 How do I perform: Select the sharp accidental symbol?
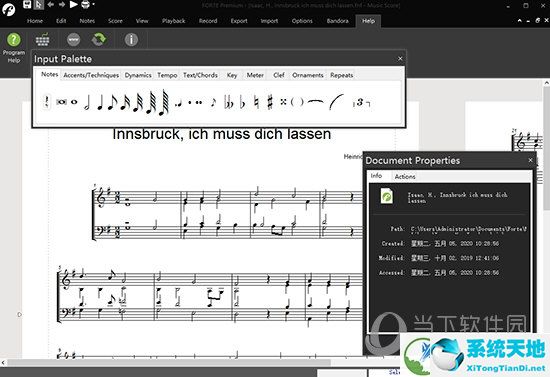(x=270, y=102)
